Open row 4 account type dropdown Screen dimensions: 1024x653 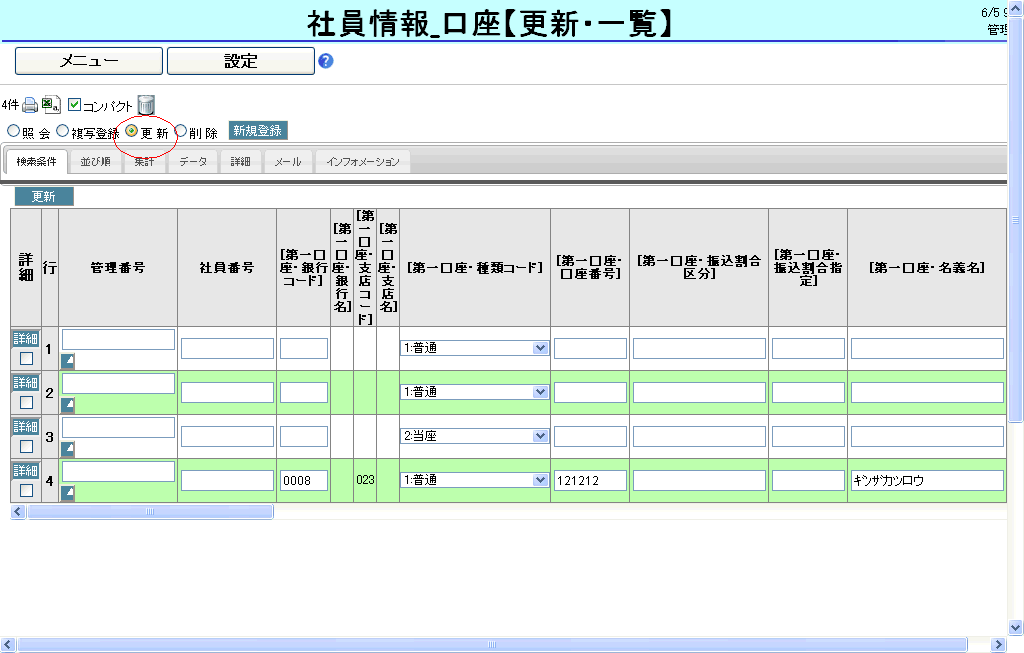pyautogui.click(x=540, y=480)
